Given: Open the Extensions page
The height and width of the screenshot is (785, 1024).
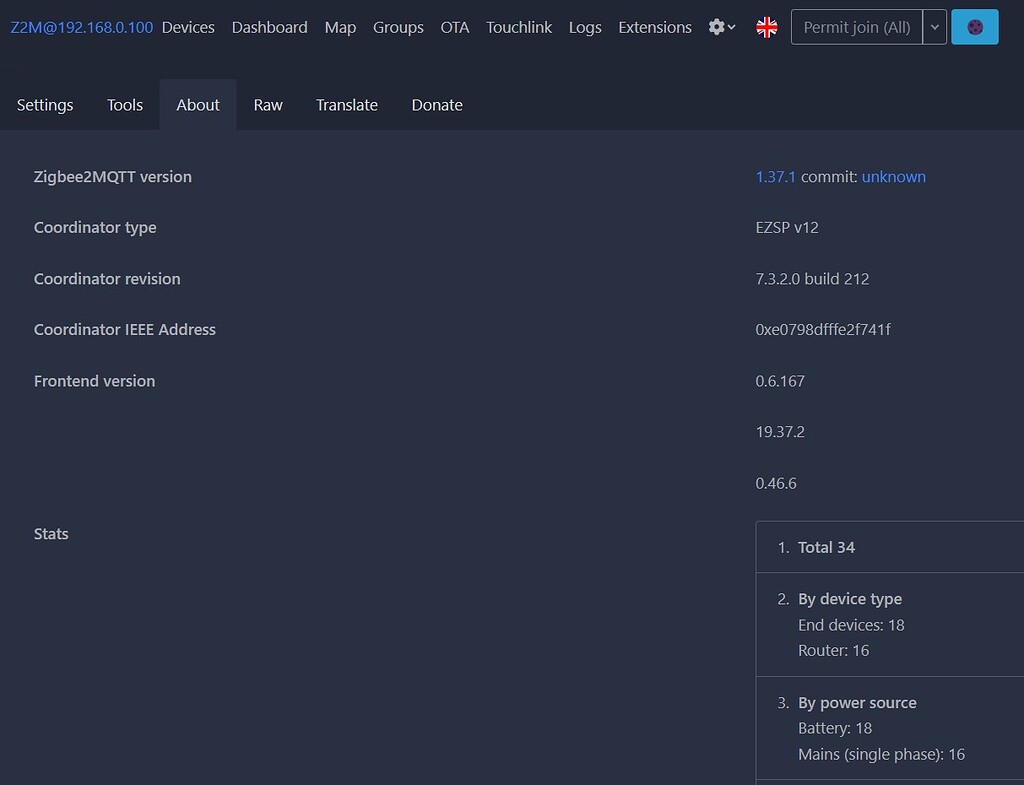Looking at the screenshot, I should (x=654, y=27).
